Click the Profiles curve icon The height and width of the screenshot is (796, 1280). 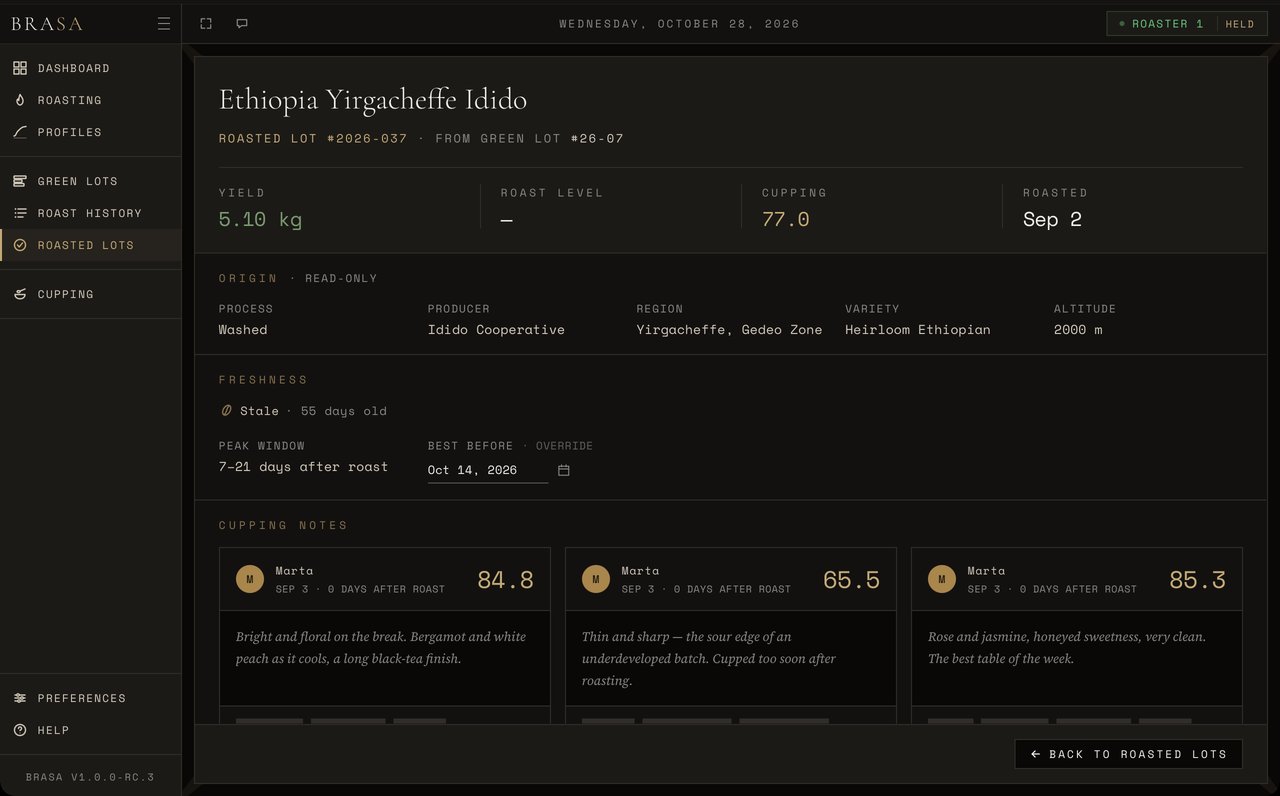pos(20,132)
